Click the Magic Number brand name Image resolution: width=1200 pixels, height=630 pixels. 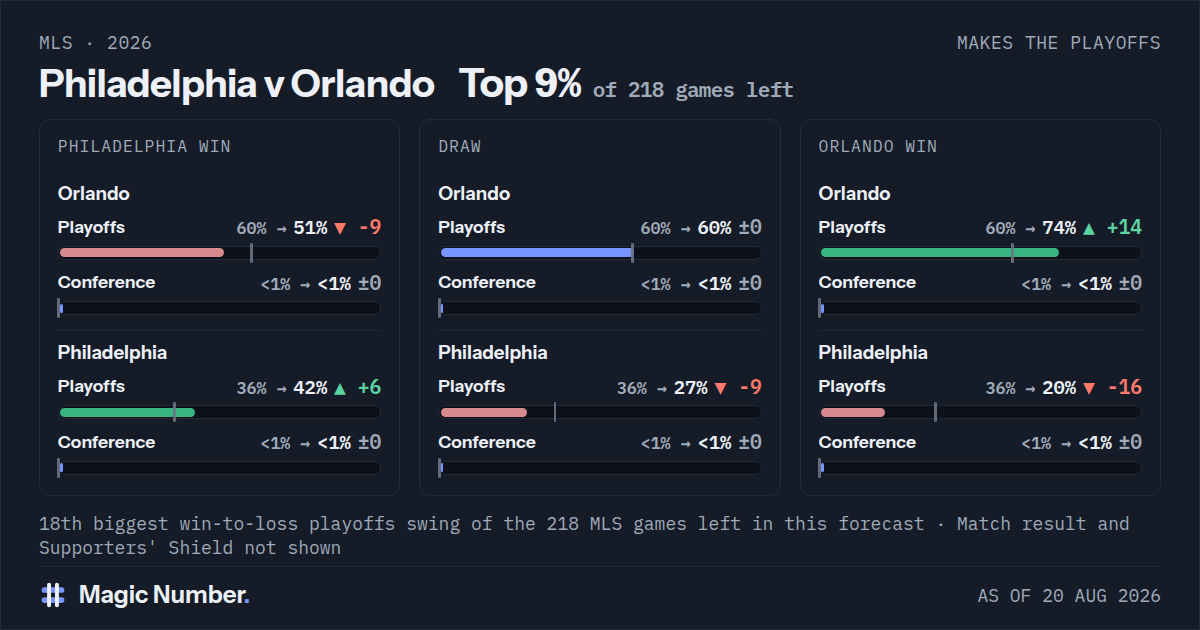pos(164,595)
